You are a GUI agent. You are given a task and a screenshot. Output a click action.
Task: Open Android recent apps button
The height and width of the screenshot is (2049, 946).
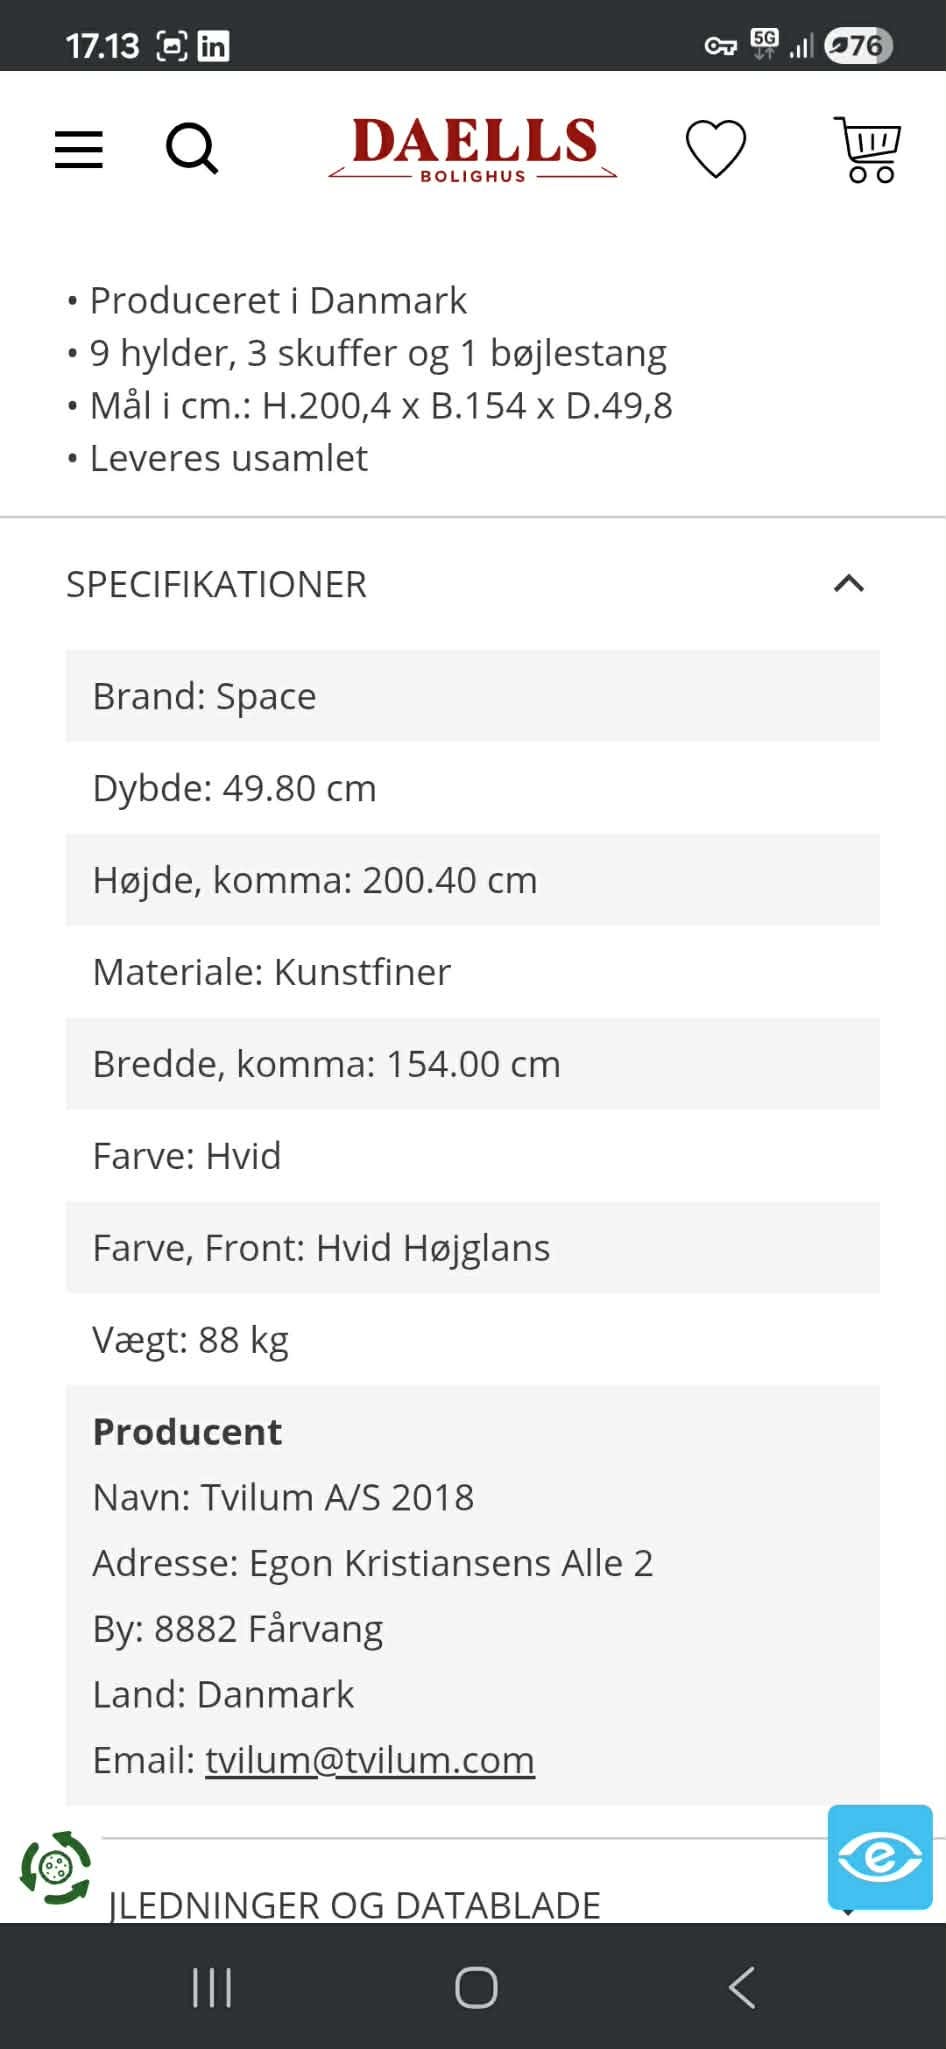[211, 1987]
